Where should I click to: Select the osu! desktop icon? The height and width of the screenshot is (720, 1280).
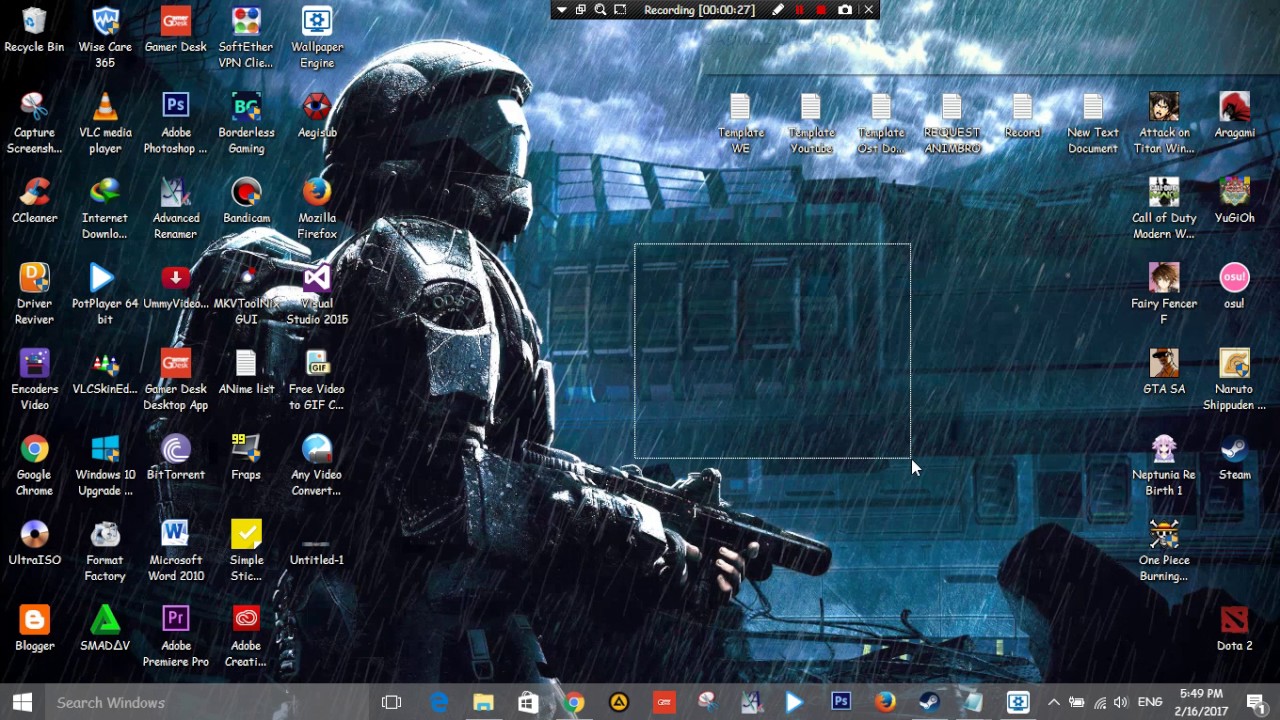(1235, 286)
